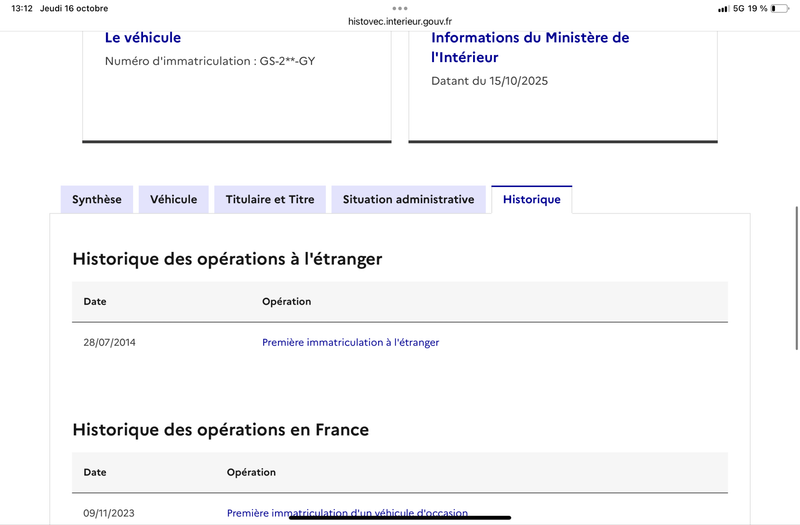The height and width of the screenshot is (525, 800).
Task: Click the 09/11/2023 date cell
Action: click(x=109, y=513)
